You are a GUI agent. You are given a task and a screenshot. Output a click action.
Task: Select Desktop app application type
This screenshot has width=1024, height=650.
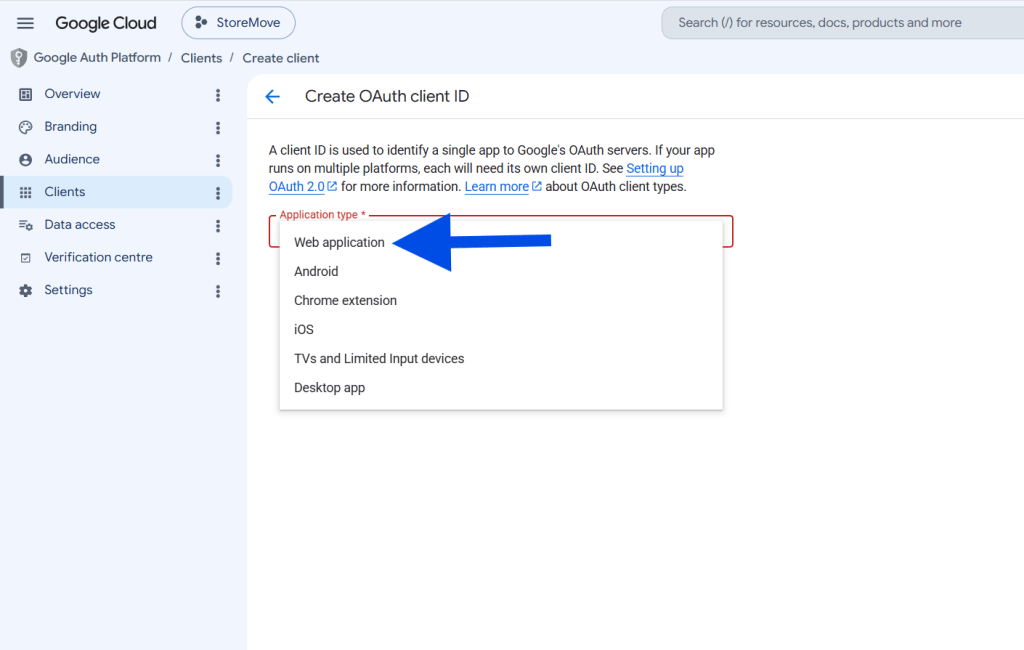[x=501, y=387]
